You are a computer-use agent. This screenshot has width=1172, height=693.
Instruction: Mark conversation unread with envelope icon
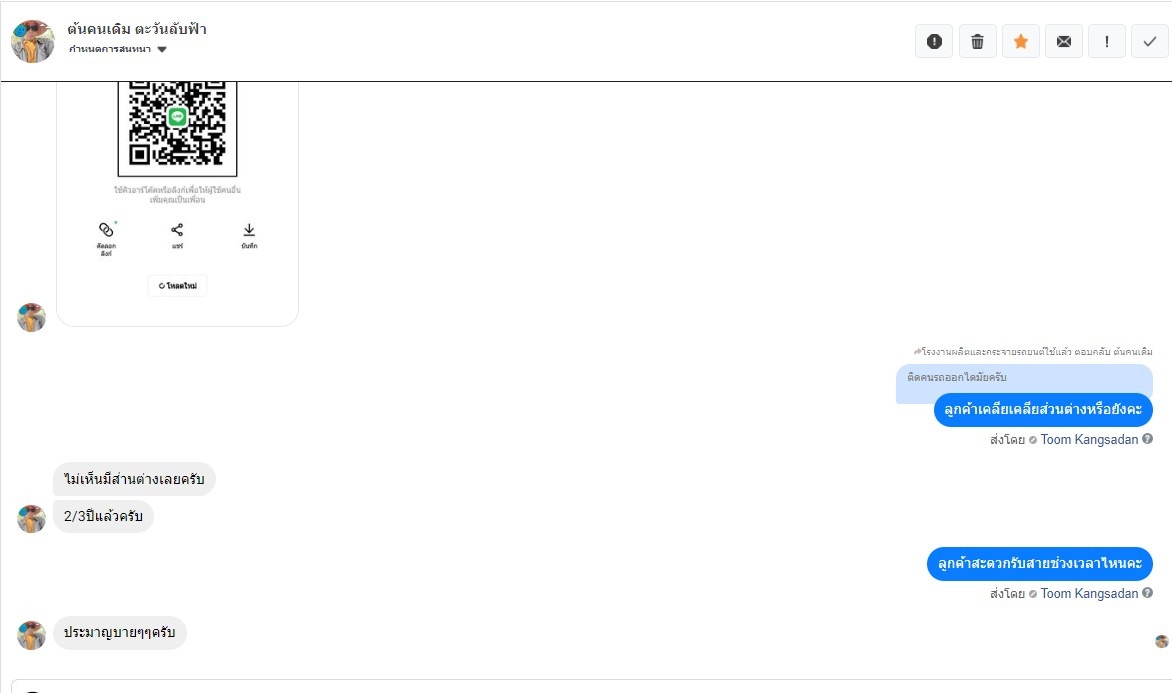[x=1063, y=41]
